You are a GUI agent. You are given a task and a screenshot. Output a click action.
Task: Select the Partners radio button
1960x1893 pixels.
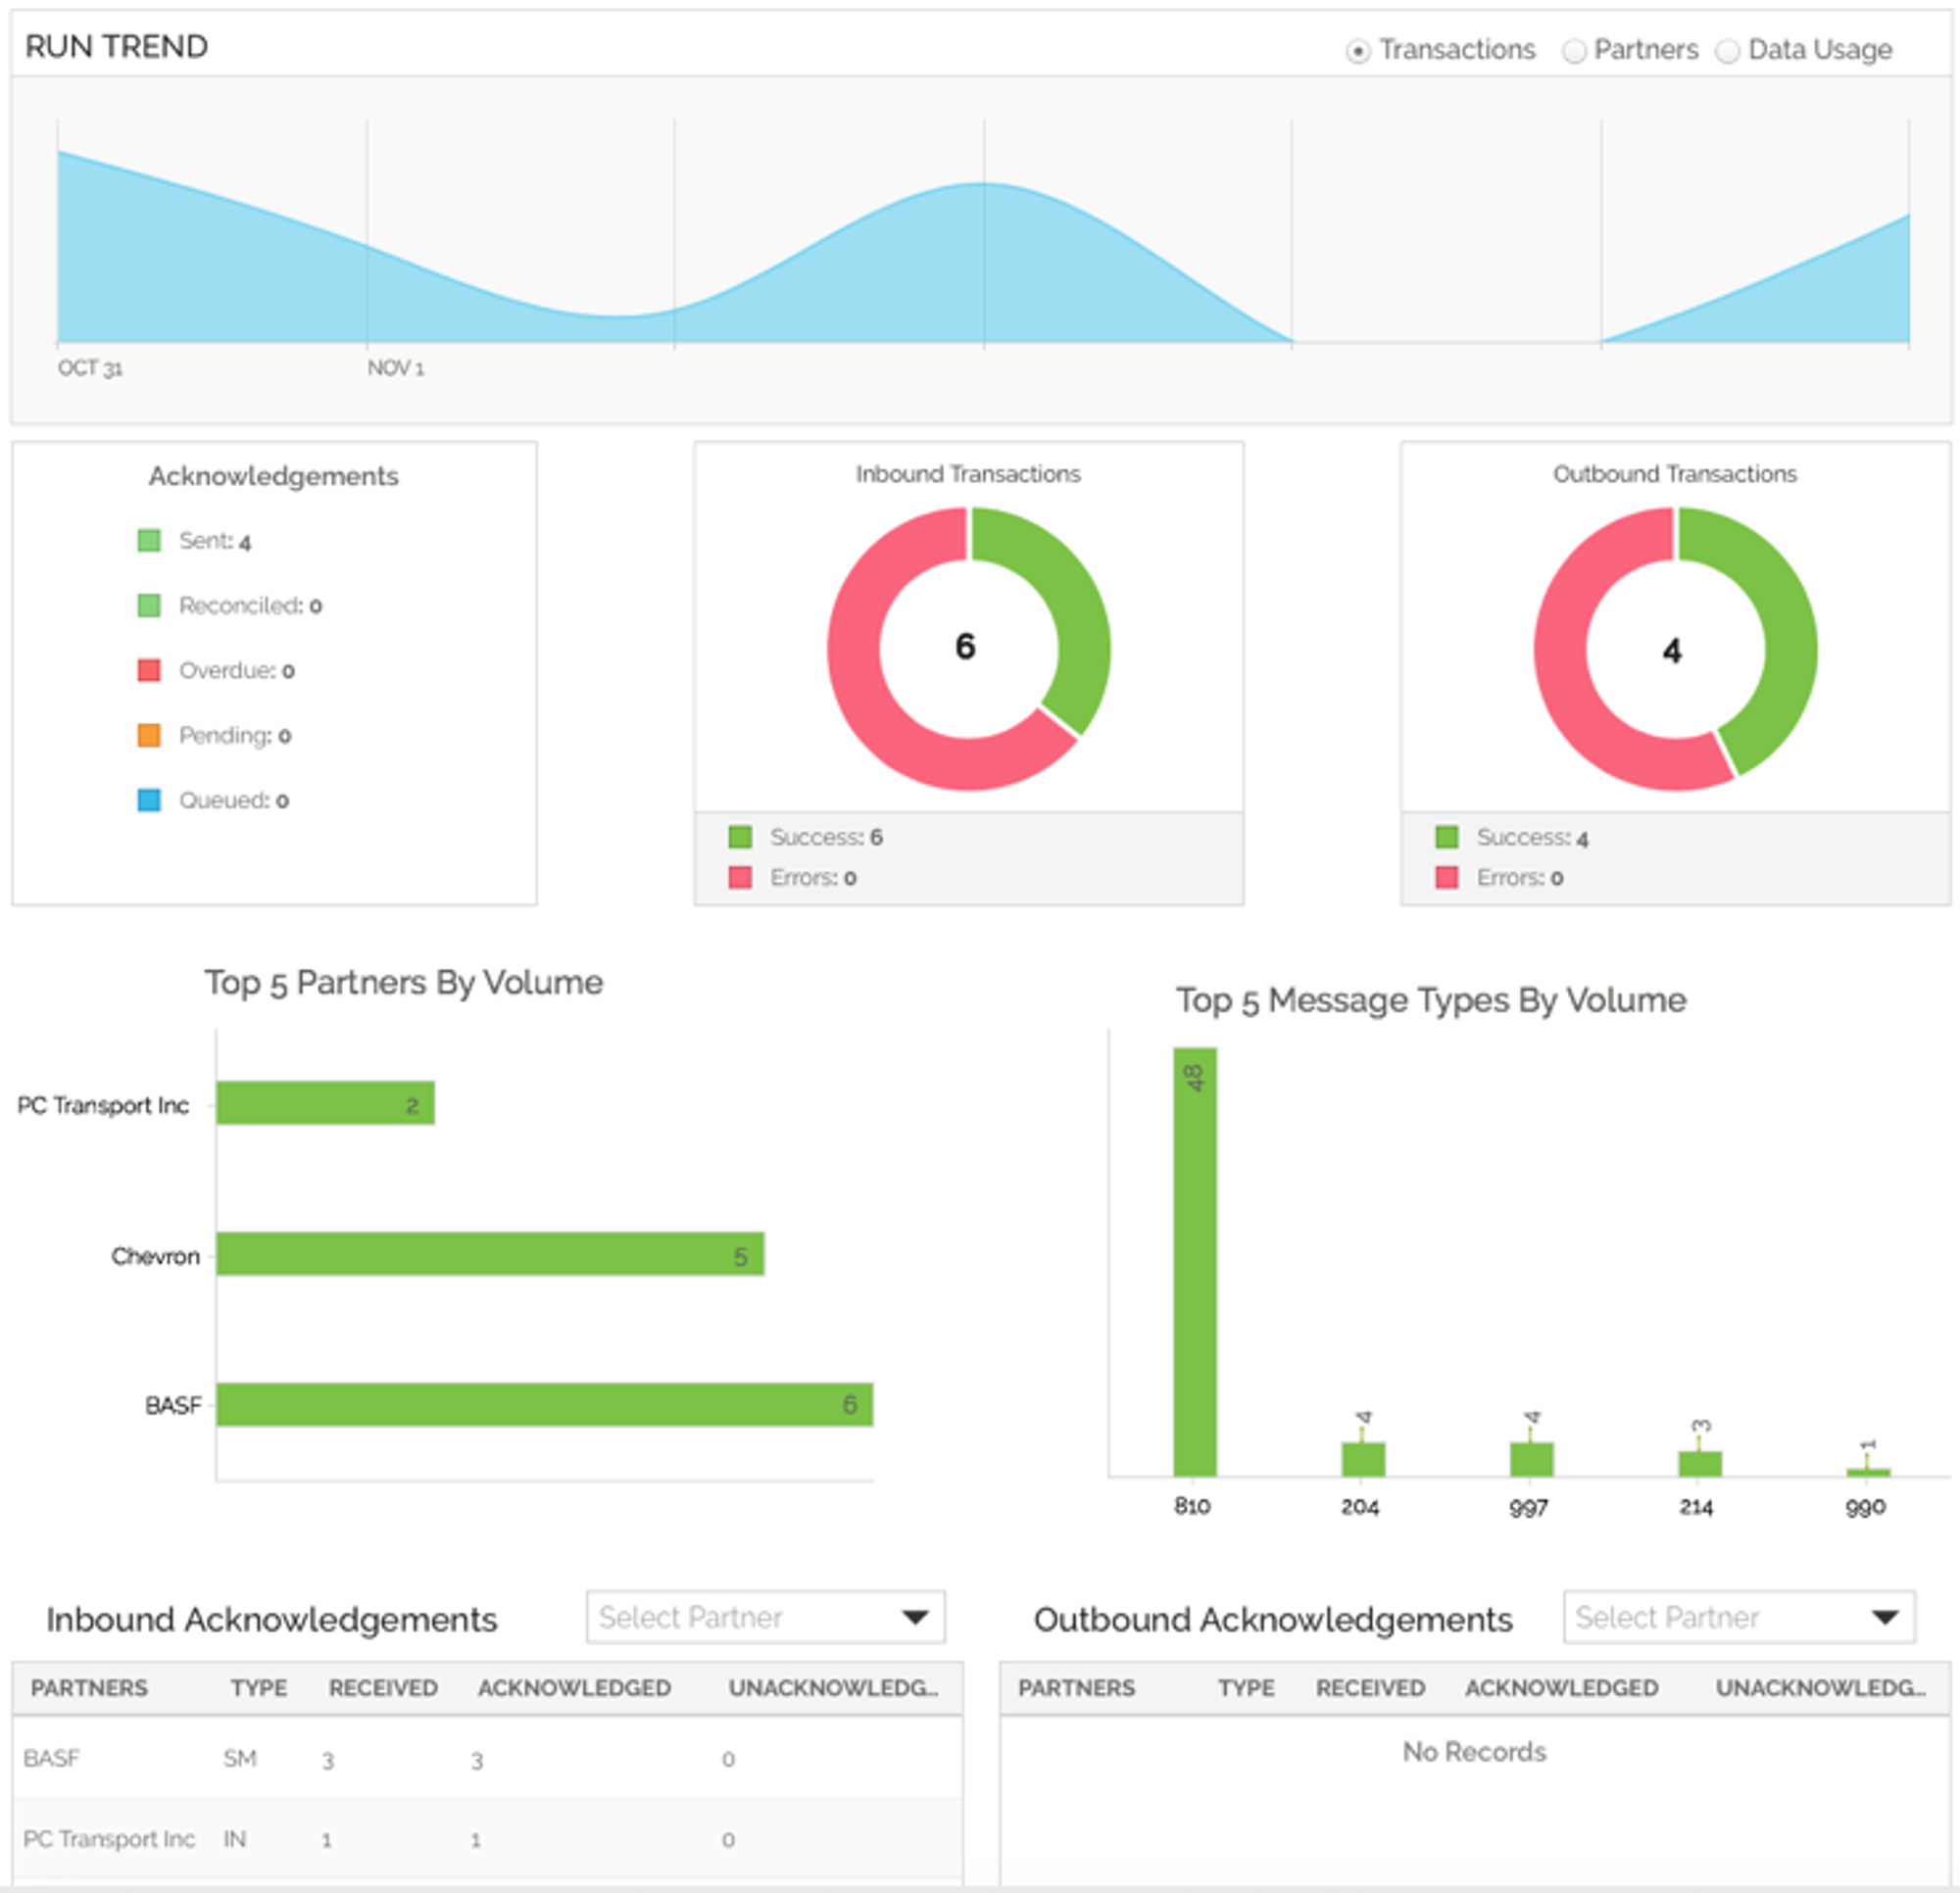pos(1573,51)
